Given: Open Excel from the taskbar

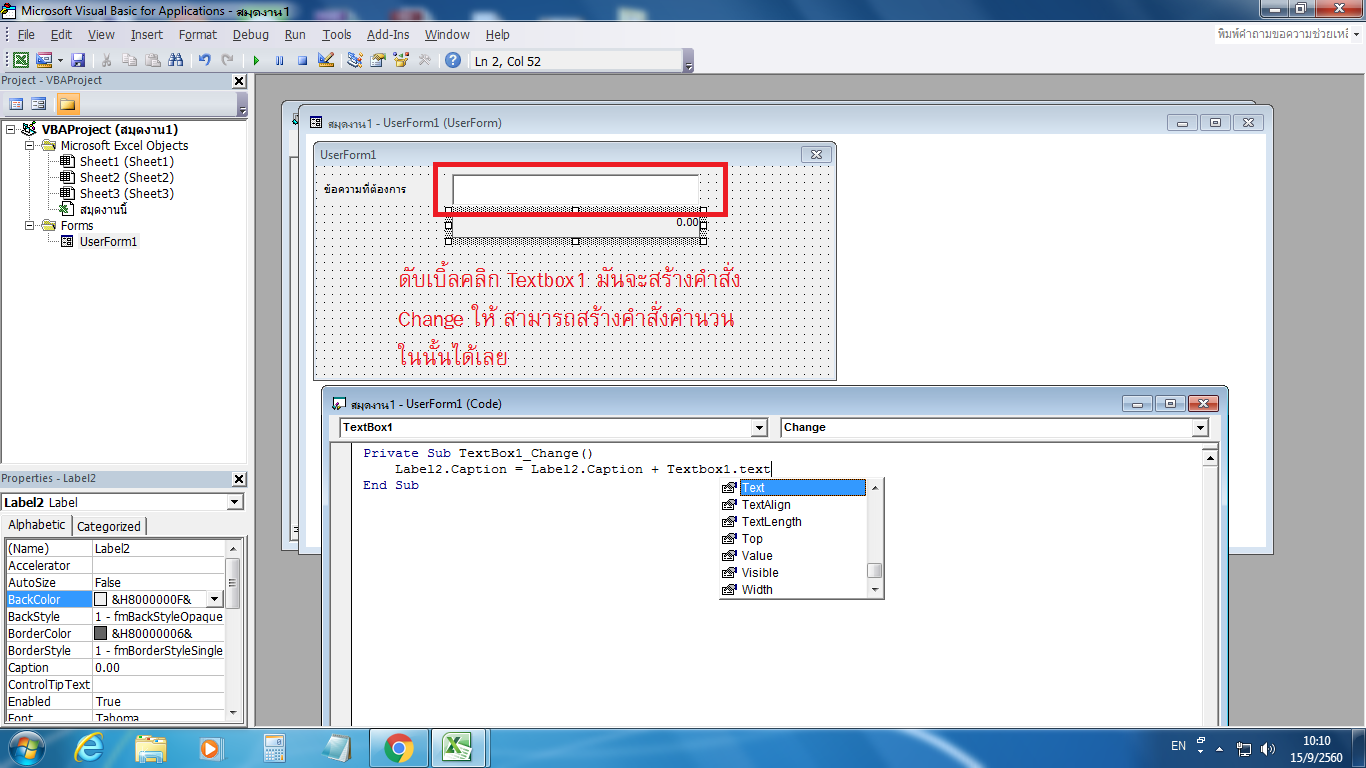Looking at the screenshot, I should click(x=458, y=747).
